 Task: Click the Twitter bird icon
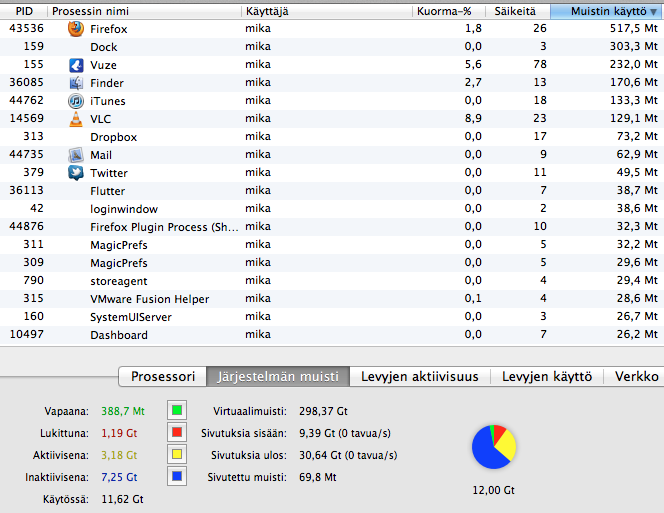pos(76,173)
